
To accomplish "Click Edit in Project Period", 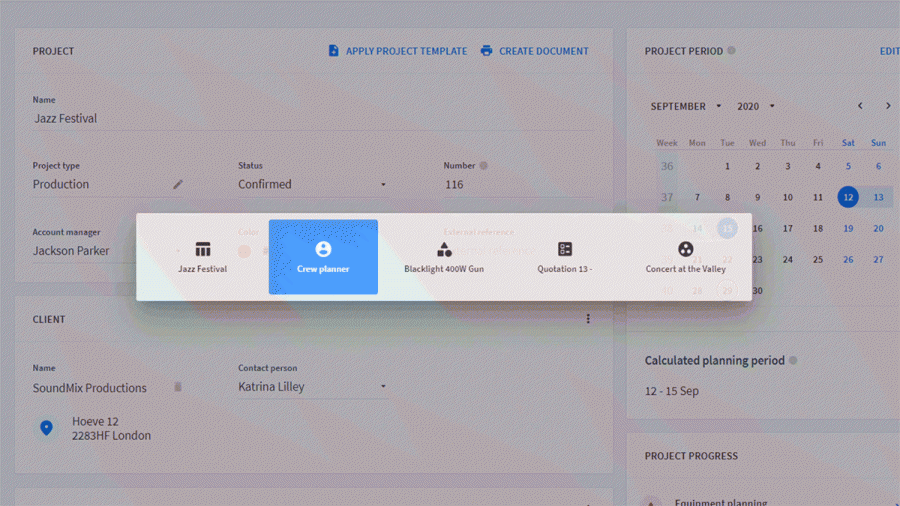I will (x=889, y=51).
